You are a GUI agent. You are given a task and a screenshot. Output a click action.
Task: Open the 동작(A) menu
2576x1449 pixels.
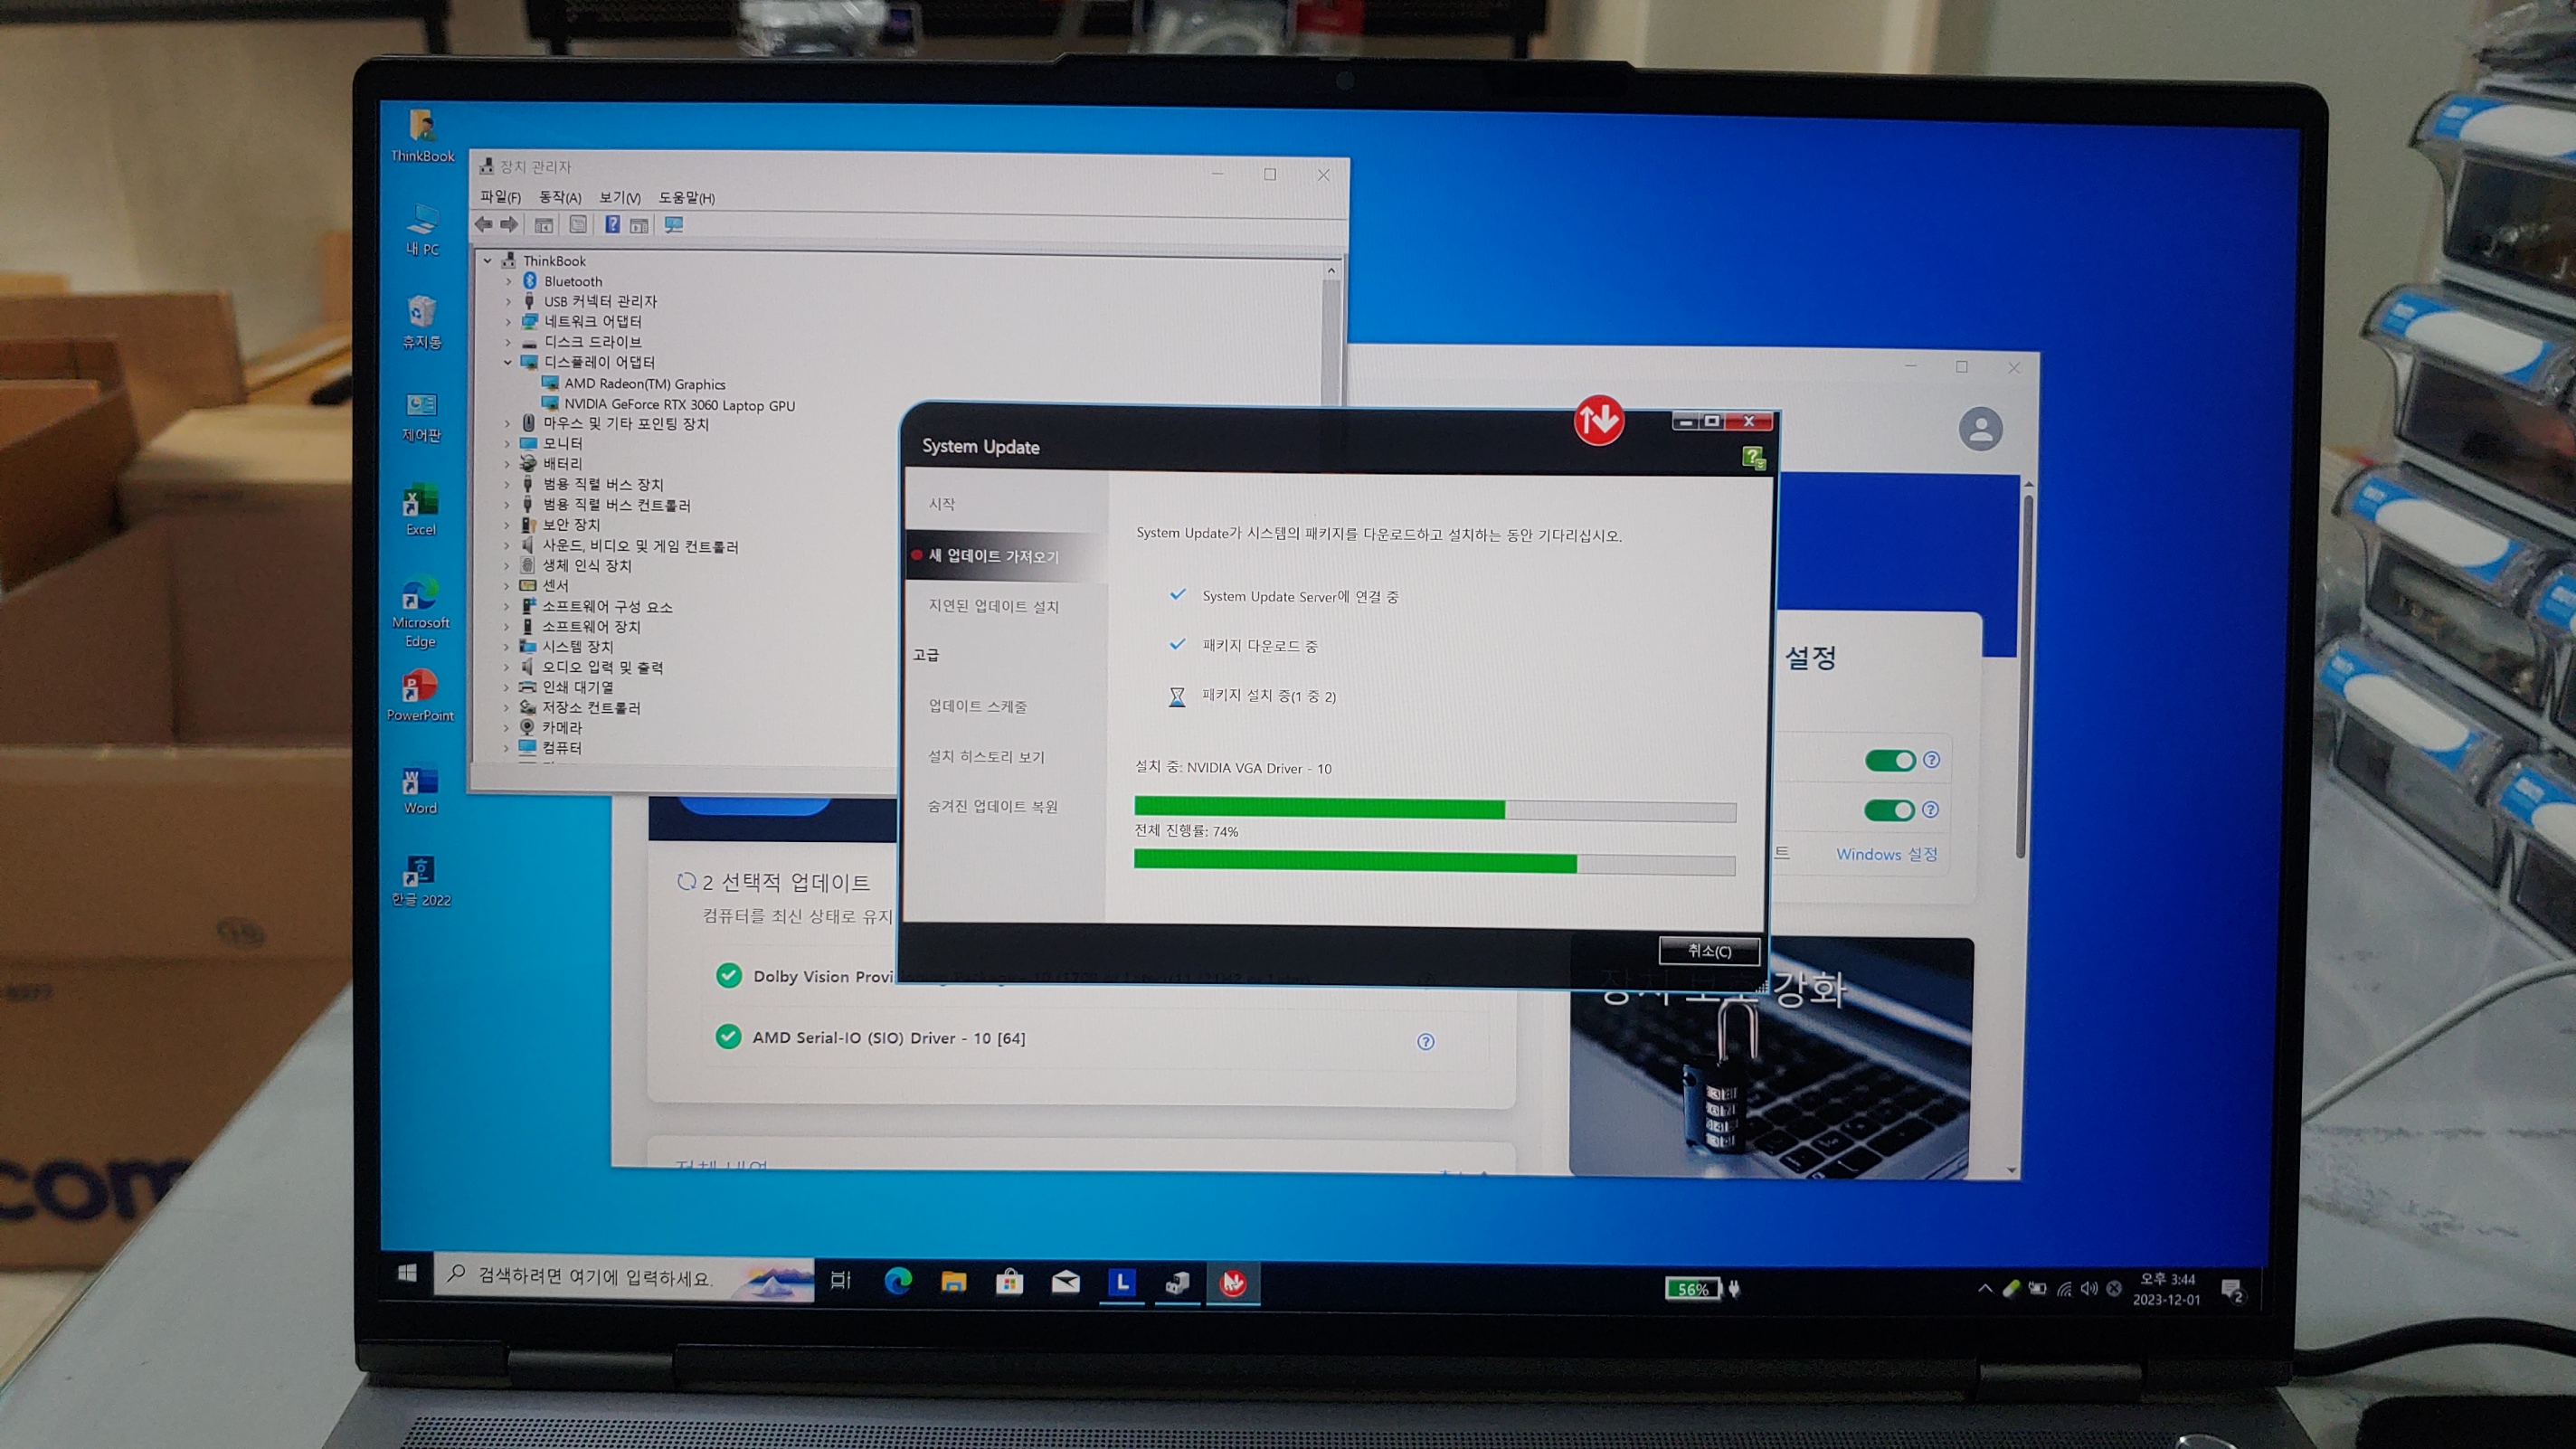point(559,197)
